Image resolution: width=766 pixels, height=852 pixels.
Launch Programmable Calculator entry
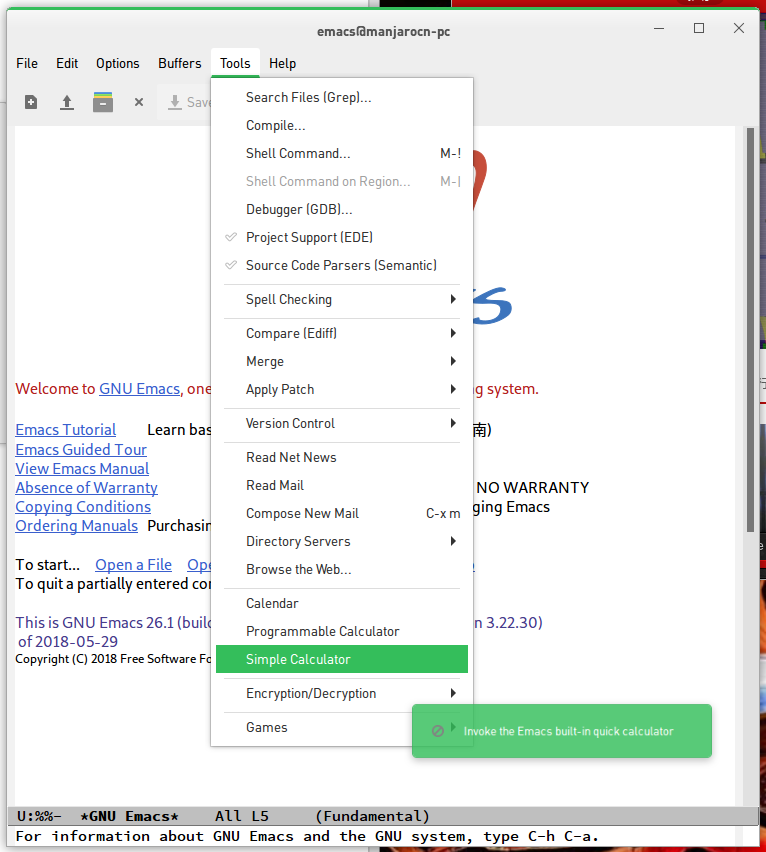342,631
